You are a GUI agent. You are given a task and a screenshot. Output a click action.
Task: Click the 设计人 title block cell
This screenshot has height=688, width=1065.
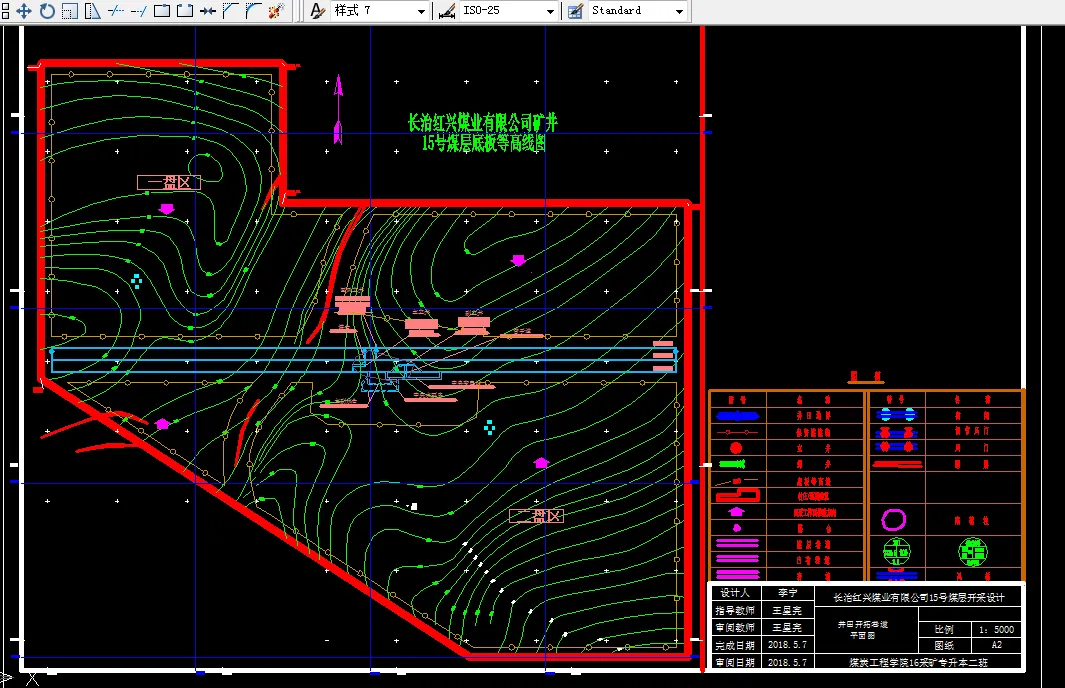click(734, 593)
